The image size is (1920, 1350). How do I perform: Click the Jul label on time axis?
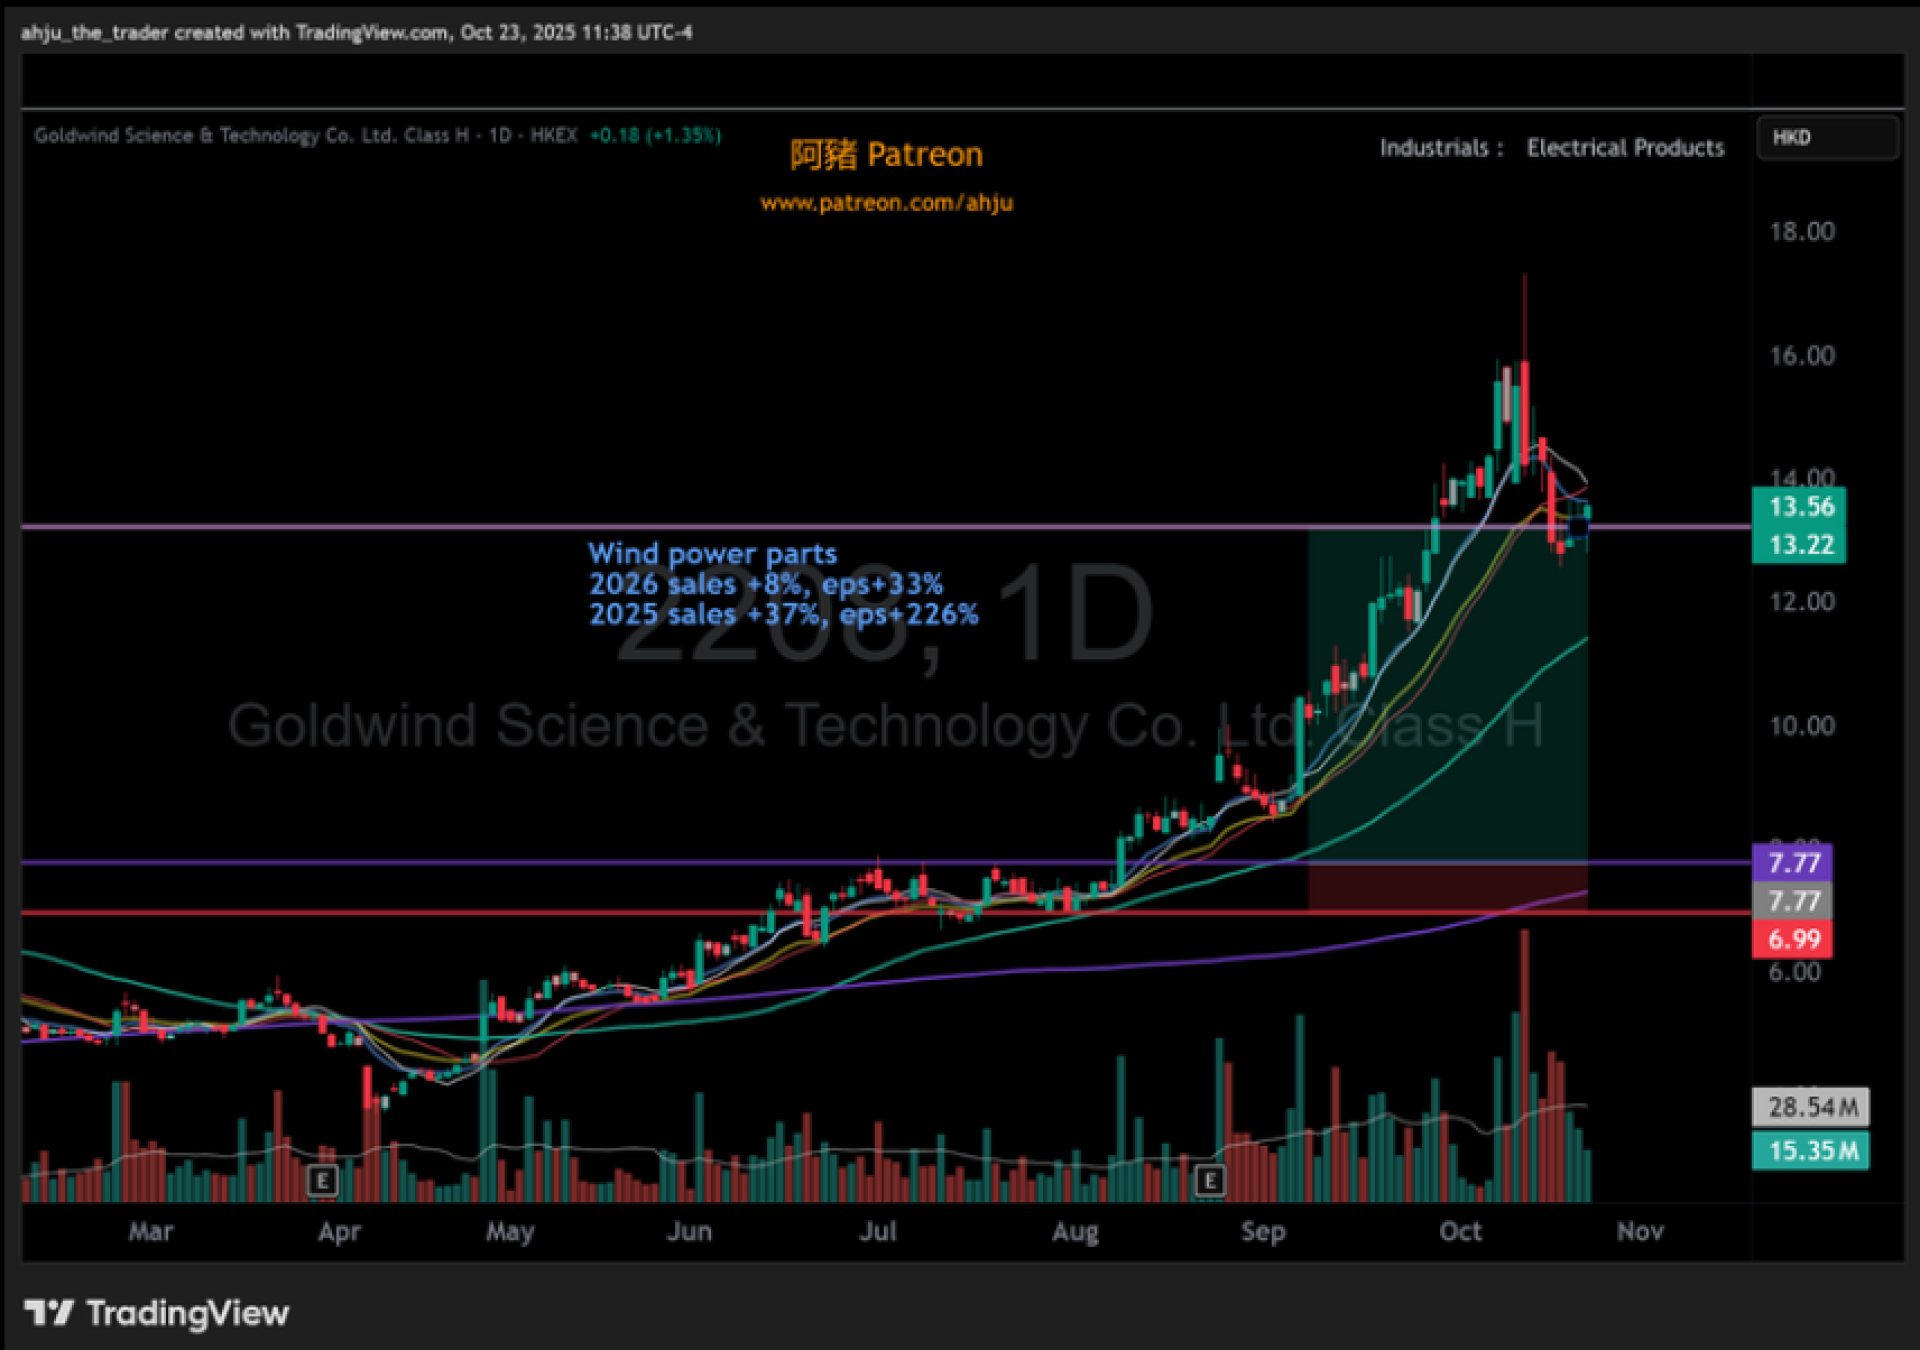point(878,1231)
